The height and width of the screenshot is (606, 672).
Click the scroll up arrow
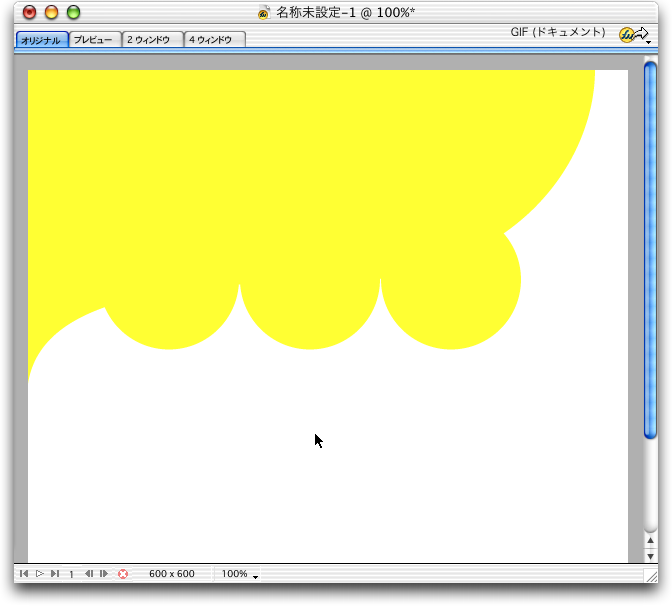point(650,540)
